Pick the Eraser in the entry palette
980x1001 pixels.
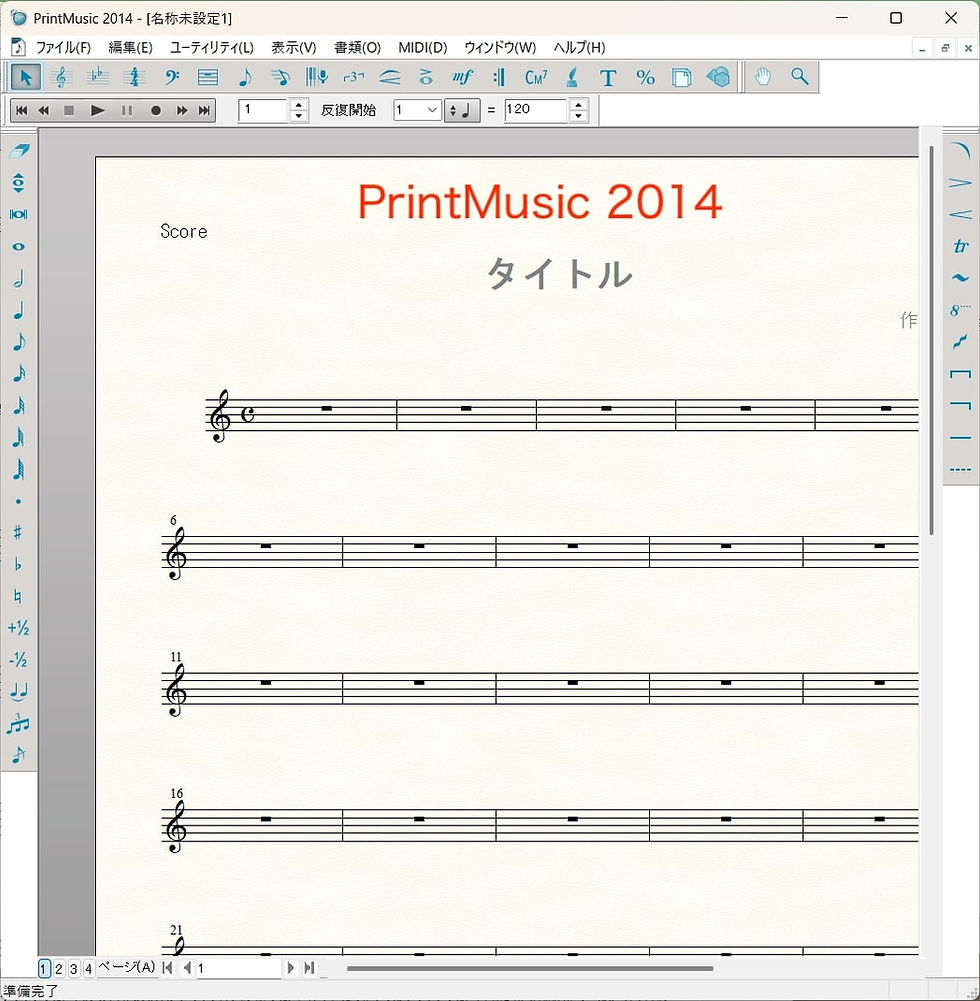(x=19, y=151)
